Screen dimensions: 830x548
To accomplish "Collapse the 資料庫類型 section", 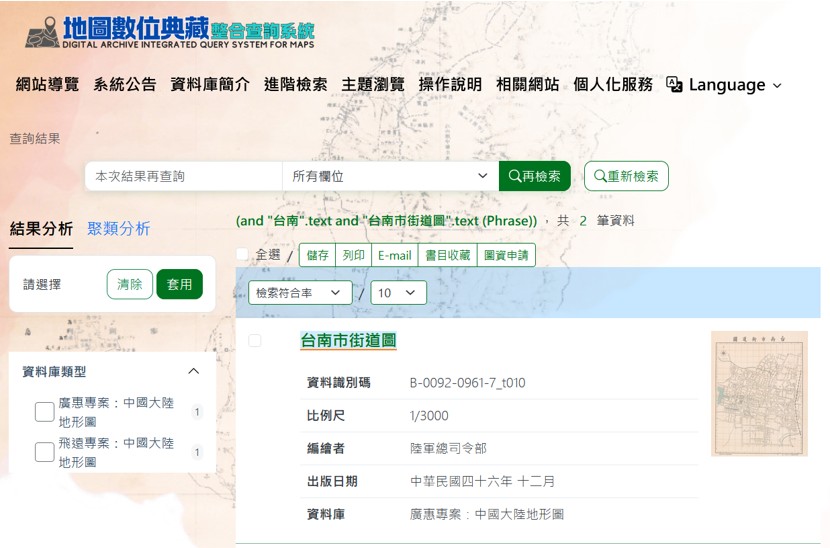I will [194, 371].
